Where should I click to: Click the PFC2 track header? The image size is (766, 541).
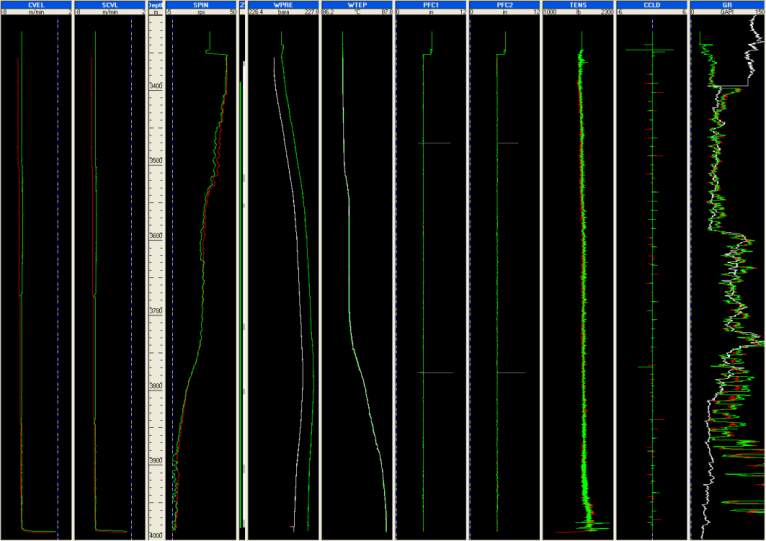504,5
